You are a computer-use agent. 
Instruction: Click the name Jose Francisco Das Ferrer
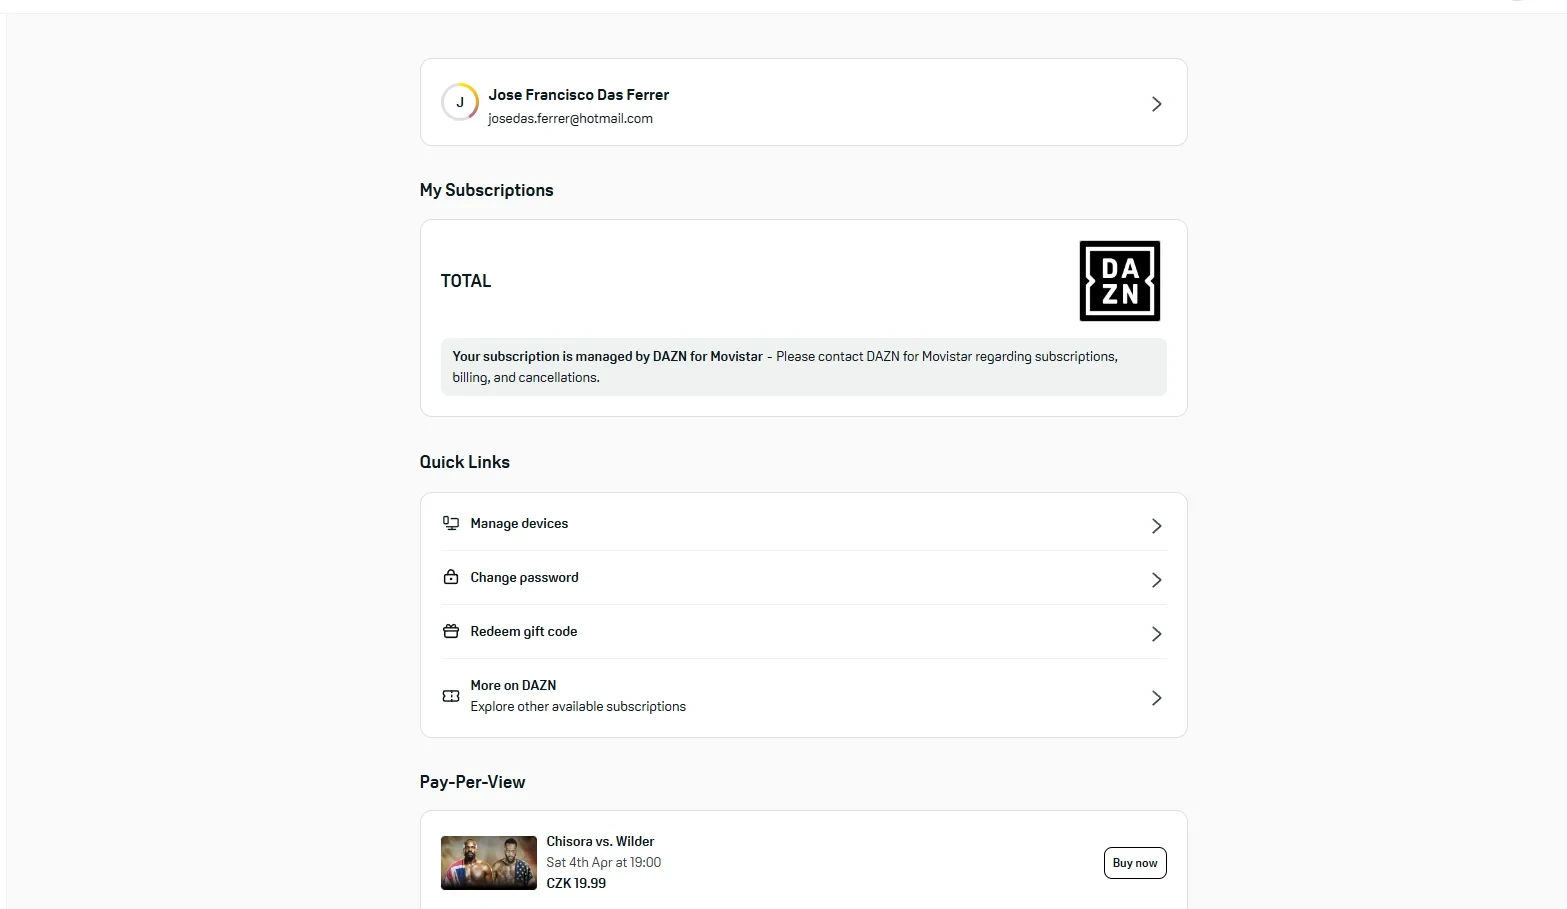pos(579,95)
